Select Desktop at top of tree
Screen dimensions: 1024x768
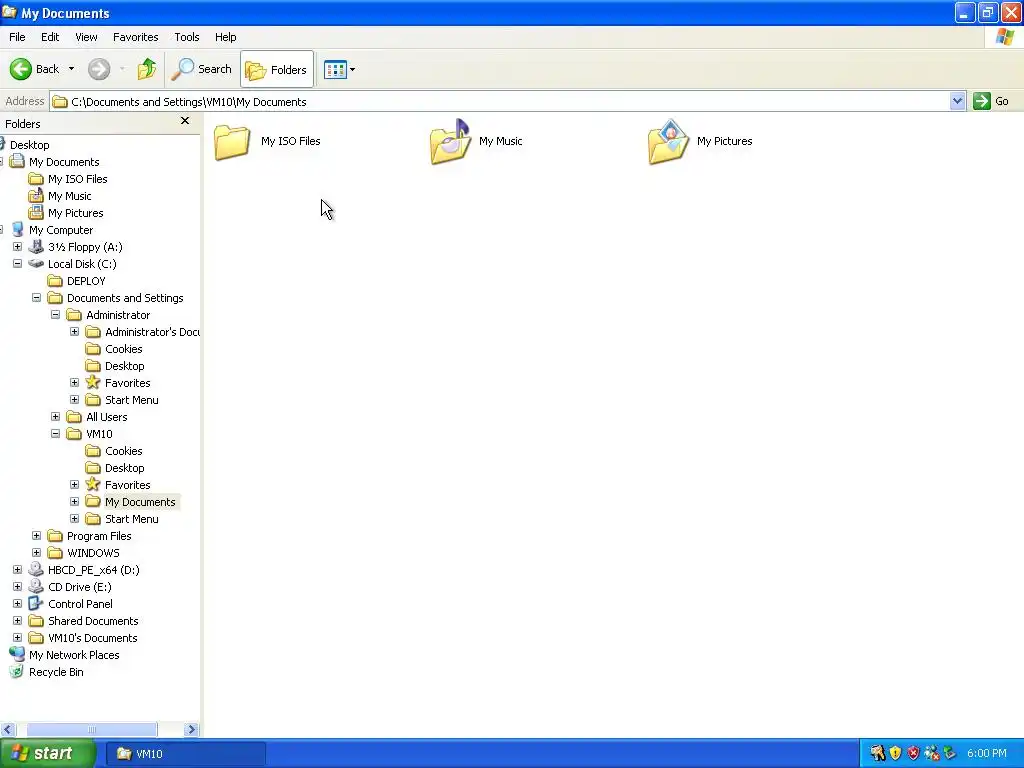(29, 145)
